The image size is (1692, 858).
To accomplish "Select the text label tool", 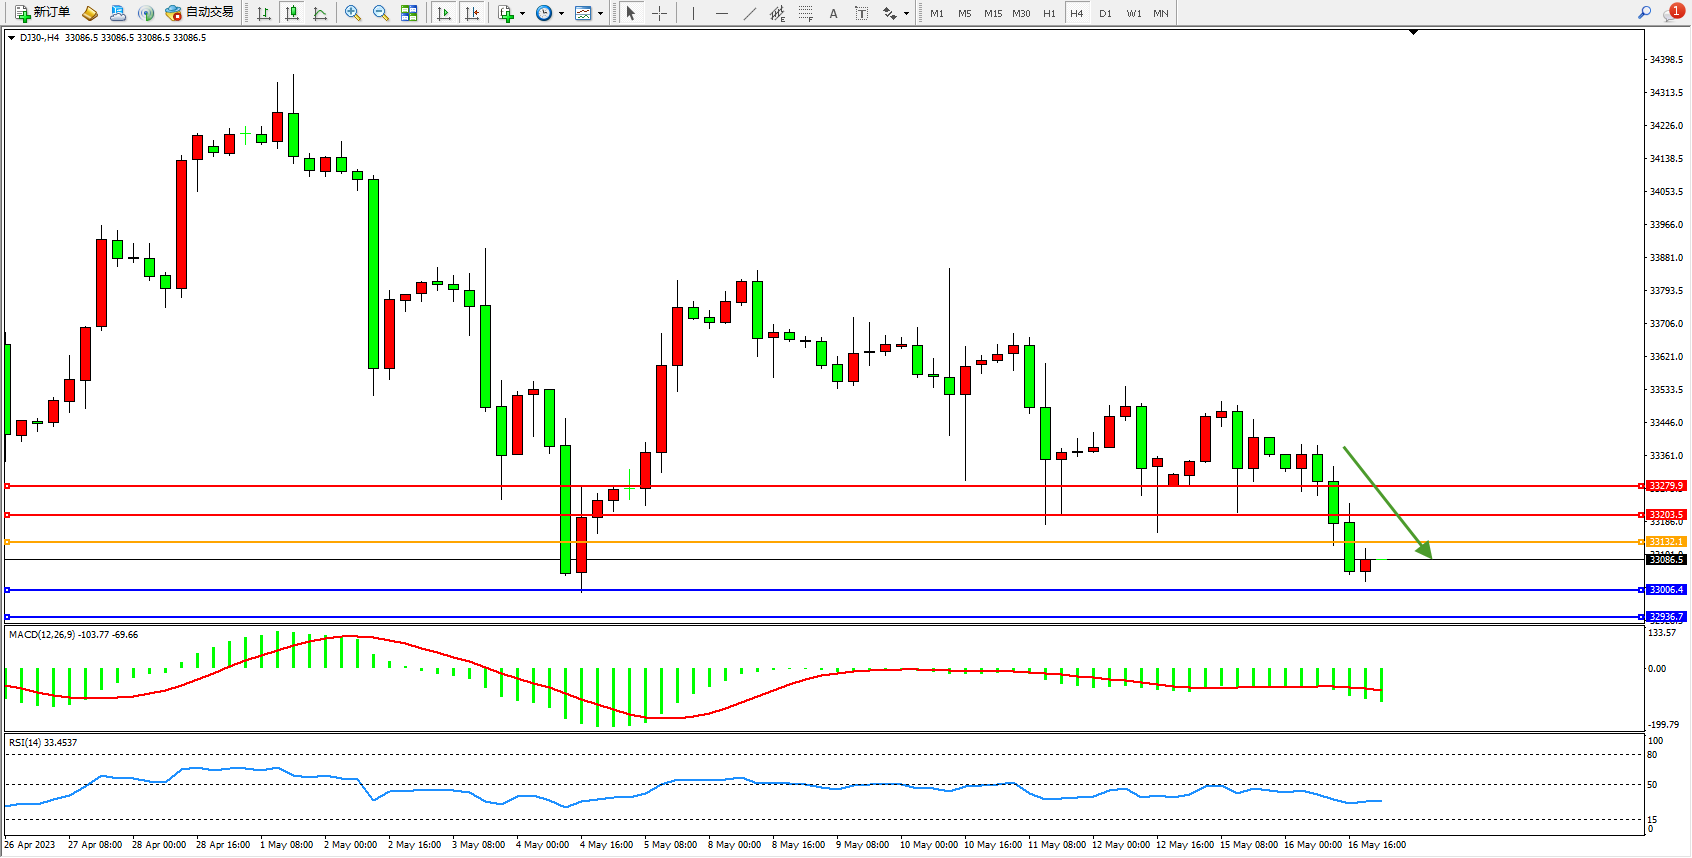I will (862, 13).
